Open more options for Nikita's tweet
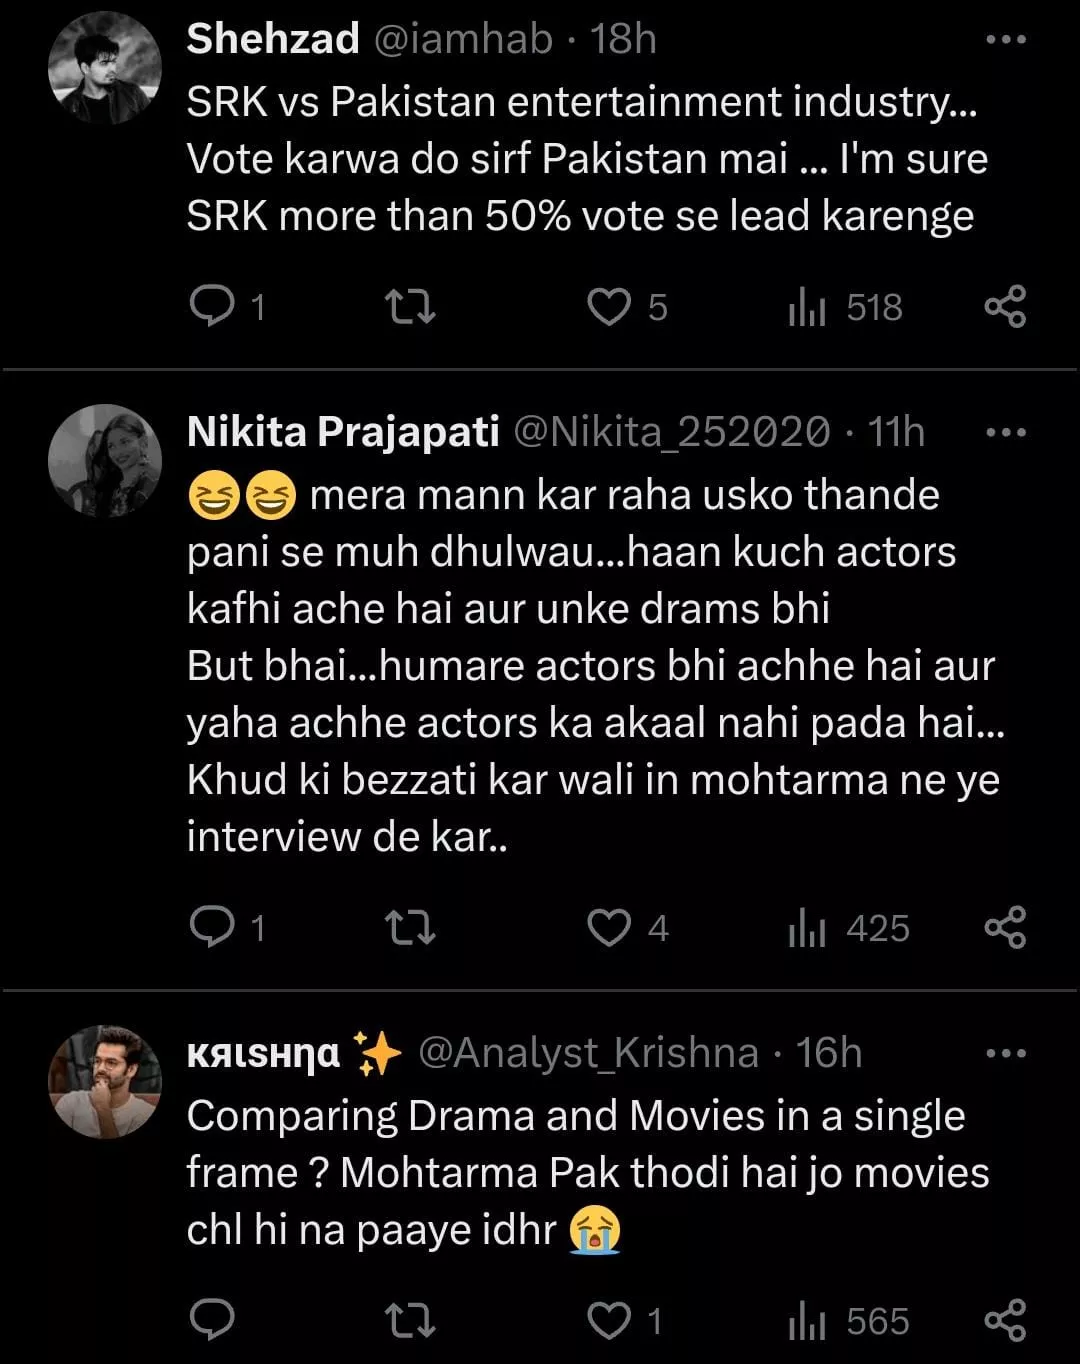The width and height of the screenshot is (1080, 1364). click(1005, 433)
